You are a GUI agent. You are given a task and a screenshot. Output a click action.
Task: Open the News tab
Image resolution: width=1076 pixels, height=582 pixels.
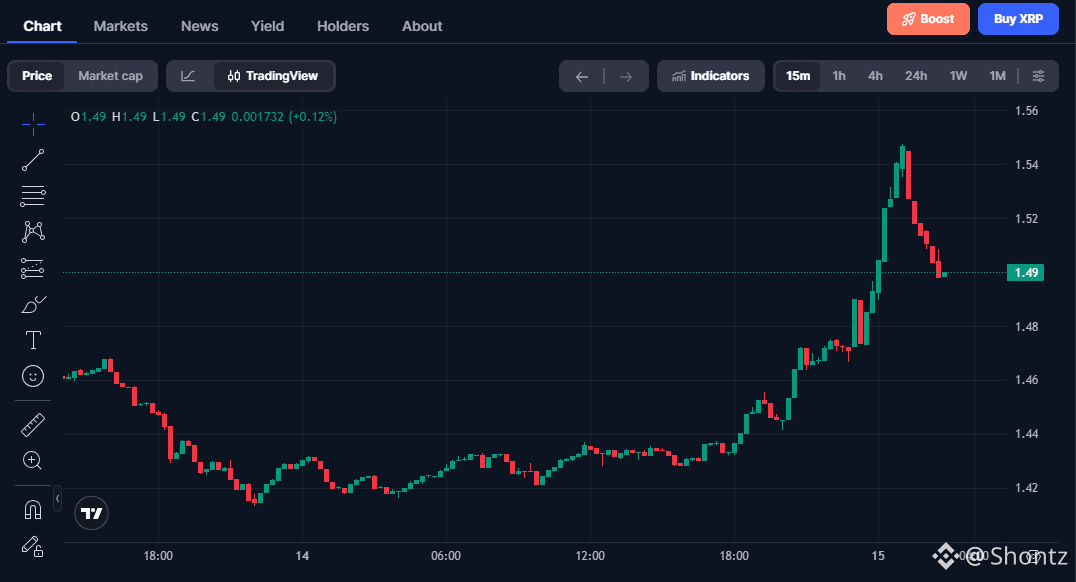pos(200,26)
